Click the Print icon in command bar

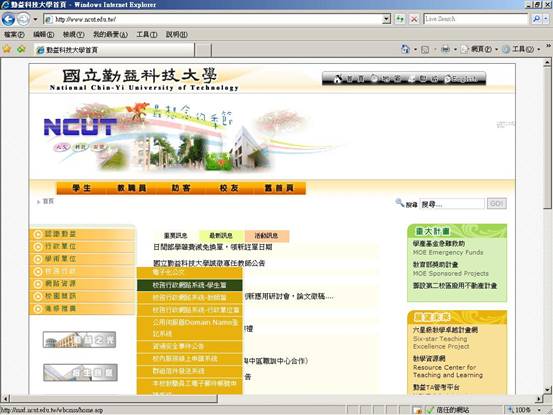(445, 49)
